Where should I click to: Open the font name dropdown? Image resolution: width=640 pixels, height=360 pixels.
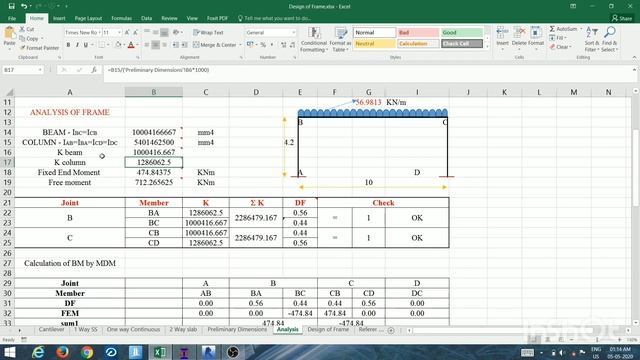(99, 32)
